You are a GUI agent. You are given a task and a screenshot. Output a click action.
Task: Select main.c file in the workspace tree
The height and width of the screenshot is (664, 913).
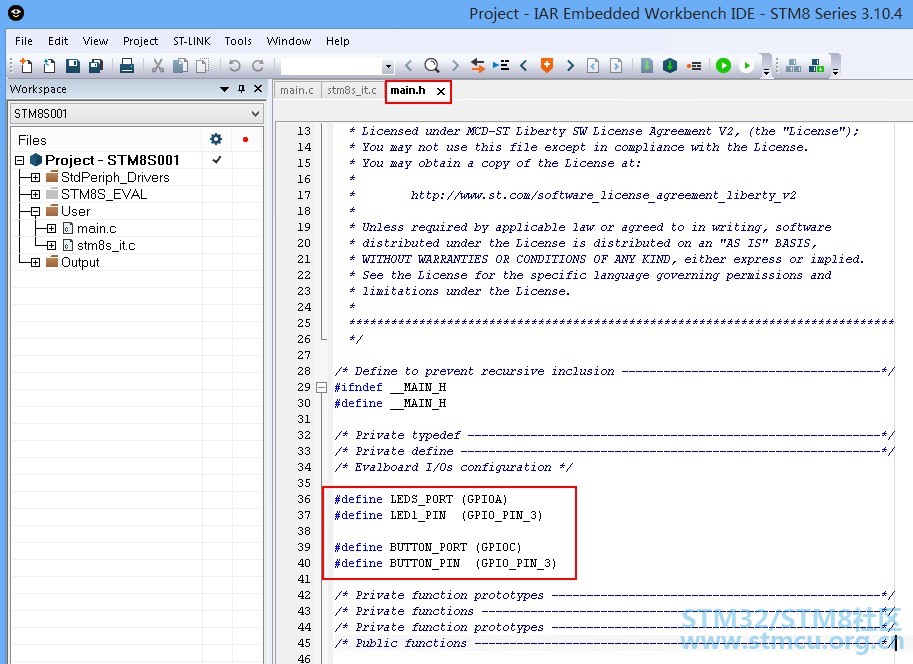pos(97,228)
